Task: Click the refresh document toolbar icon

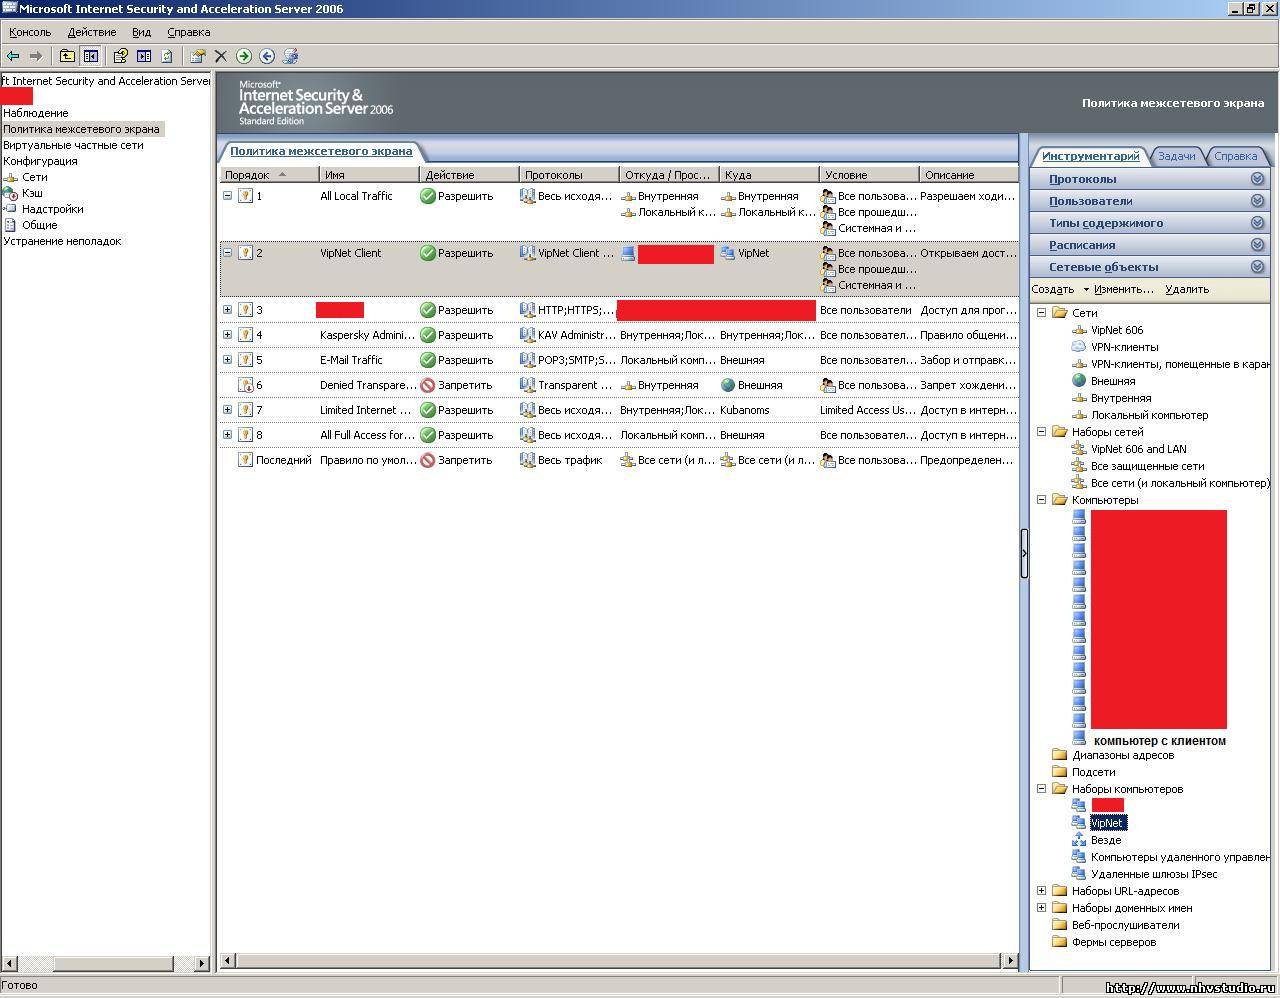Action: click(167, 56)
